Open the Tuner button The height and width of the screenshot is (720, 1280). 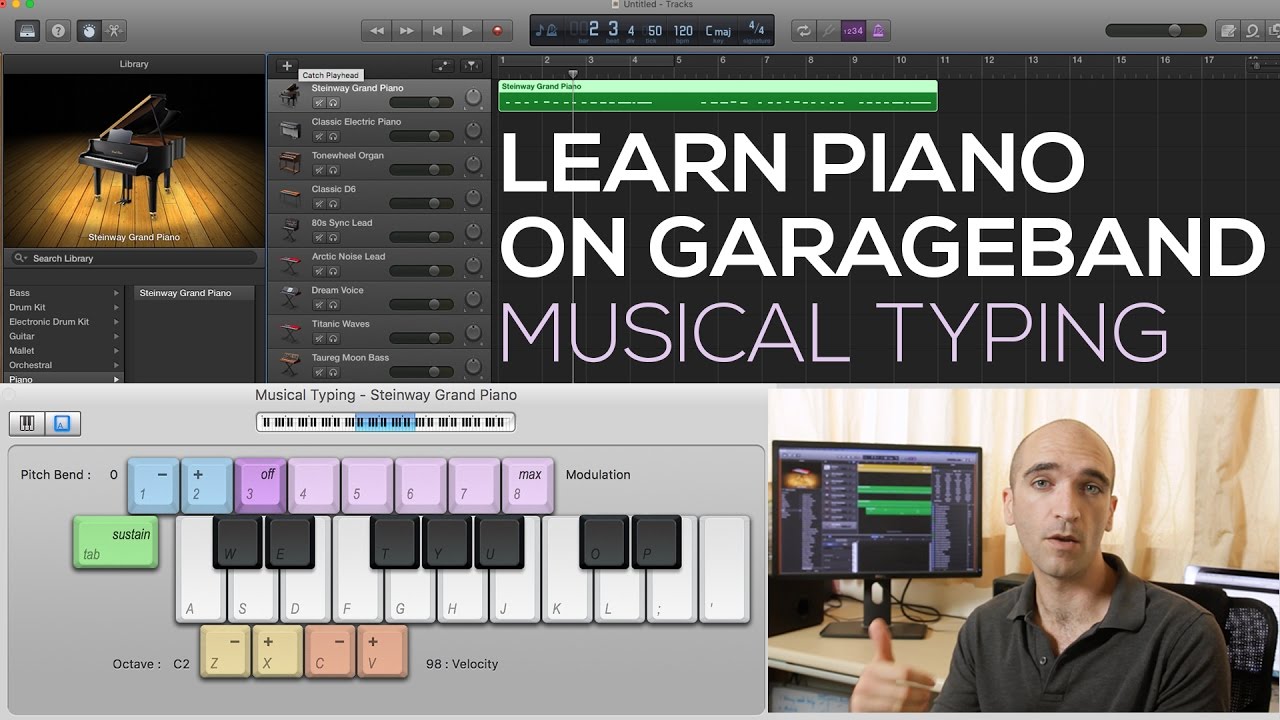click(829, 30)
